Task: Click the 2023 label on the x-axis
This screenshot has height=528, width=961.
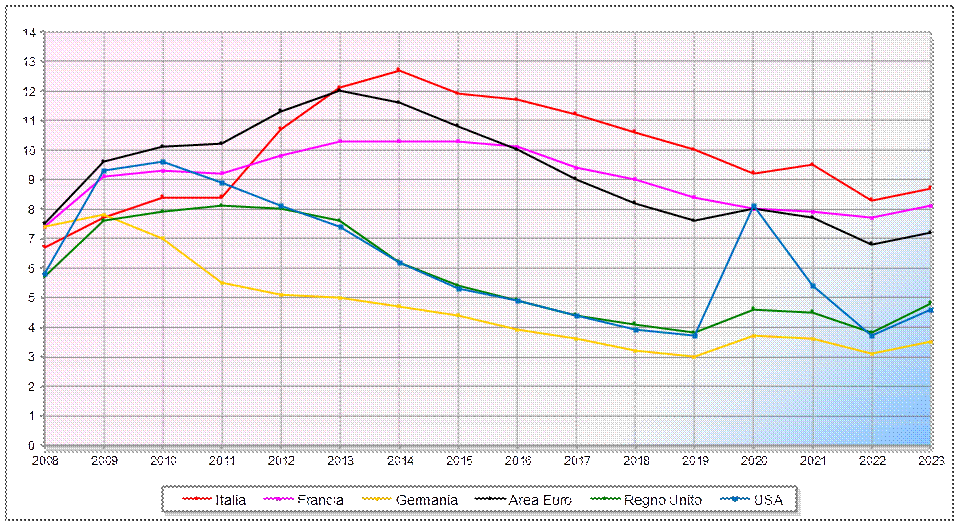Action: point(932,460)
